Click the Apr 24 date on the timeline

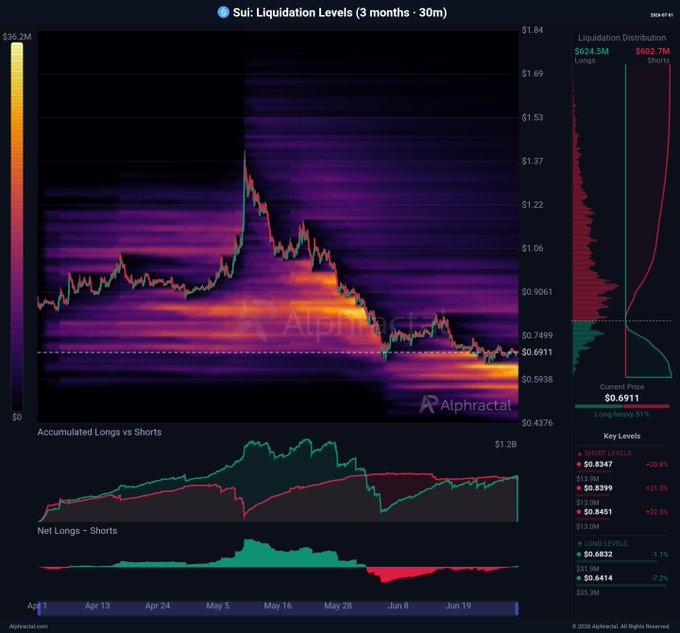point(157,606)
